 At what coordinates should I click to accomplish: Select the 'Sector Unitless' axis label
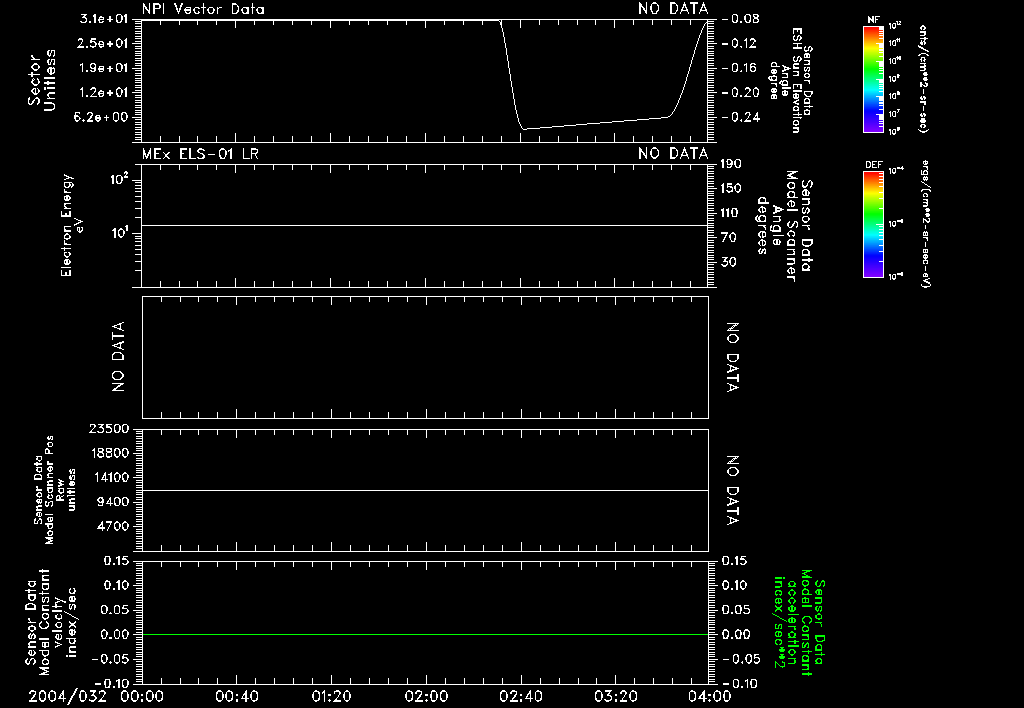(42, 80)
